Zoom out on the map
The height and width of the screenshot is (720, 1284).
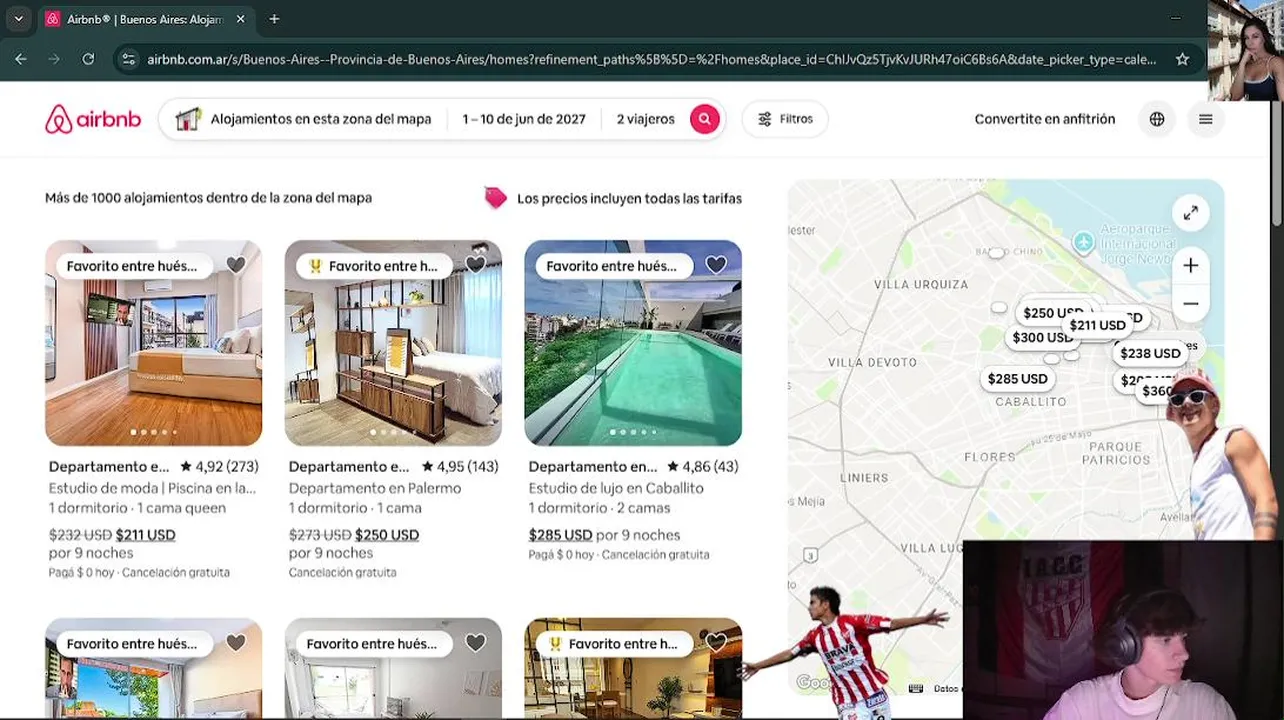click(x=1191, y=303)
